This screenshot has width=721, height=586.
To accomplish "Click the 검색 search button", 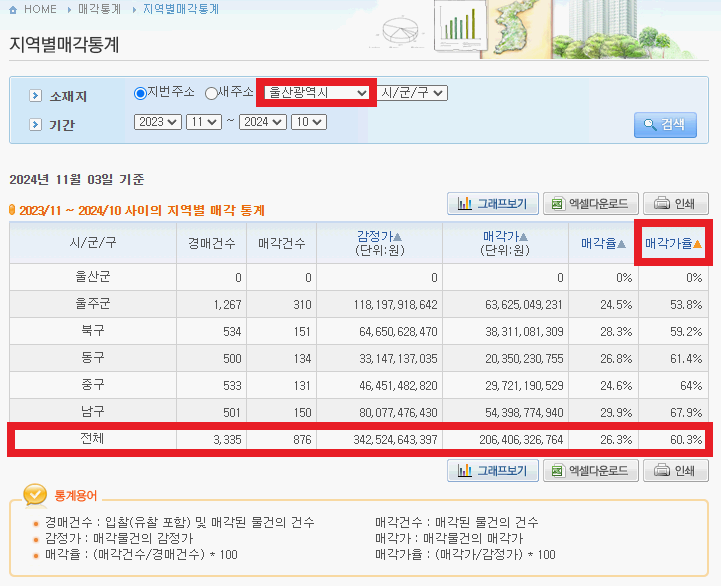I will click(x=665, y=125).
